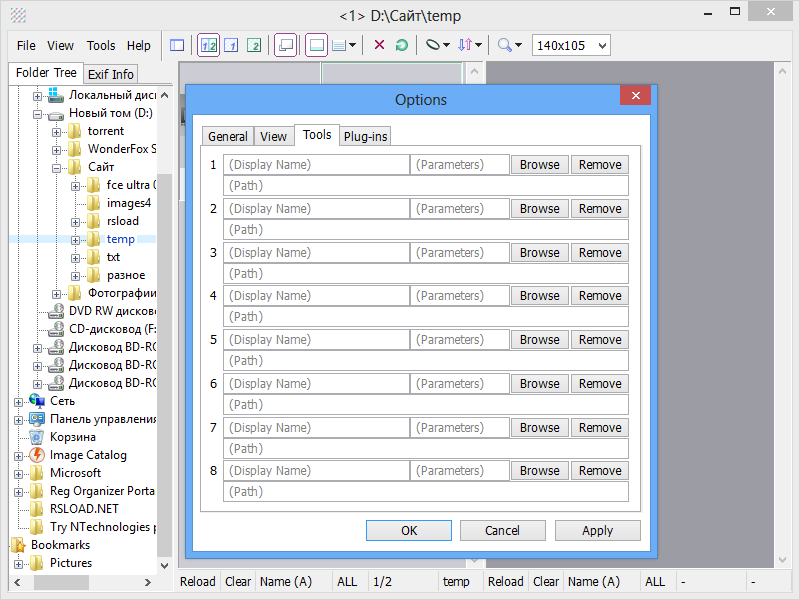Click the Display Name field of tool 5

click(316, 340)
